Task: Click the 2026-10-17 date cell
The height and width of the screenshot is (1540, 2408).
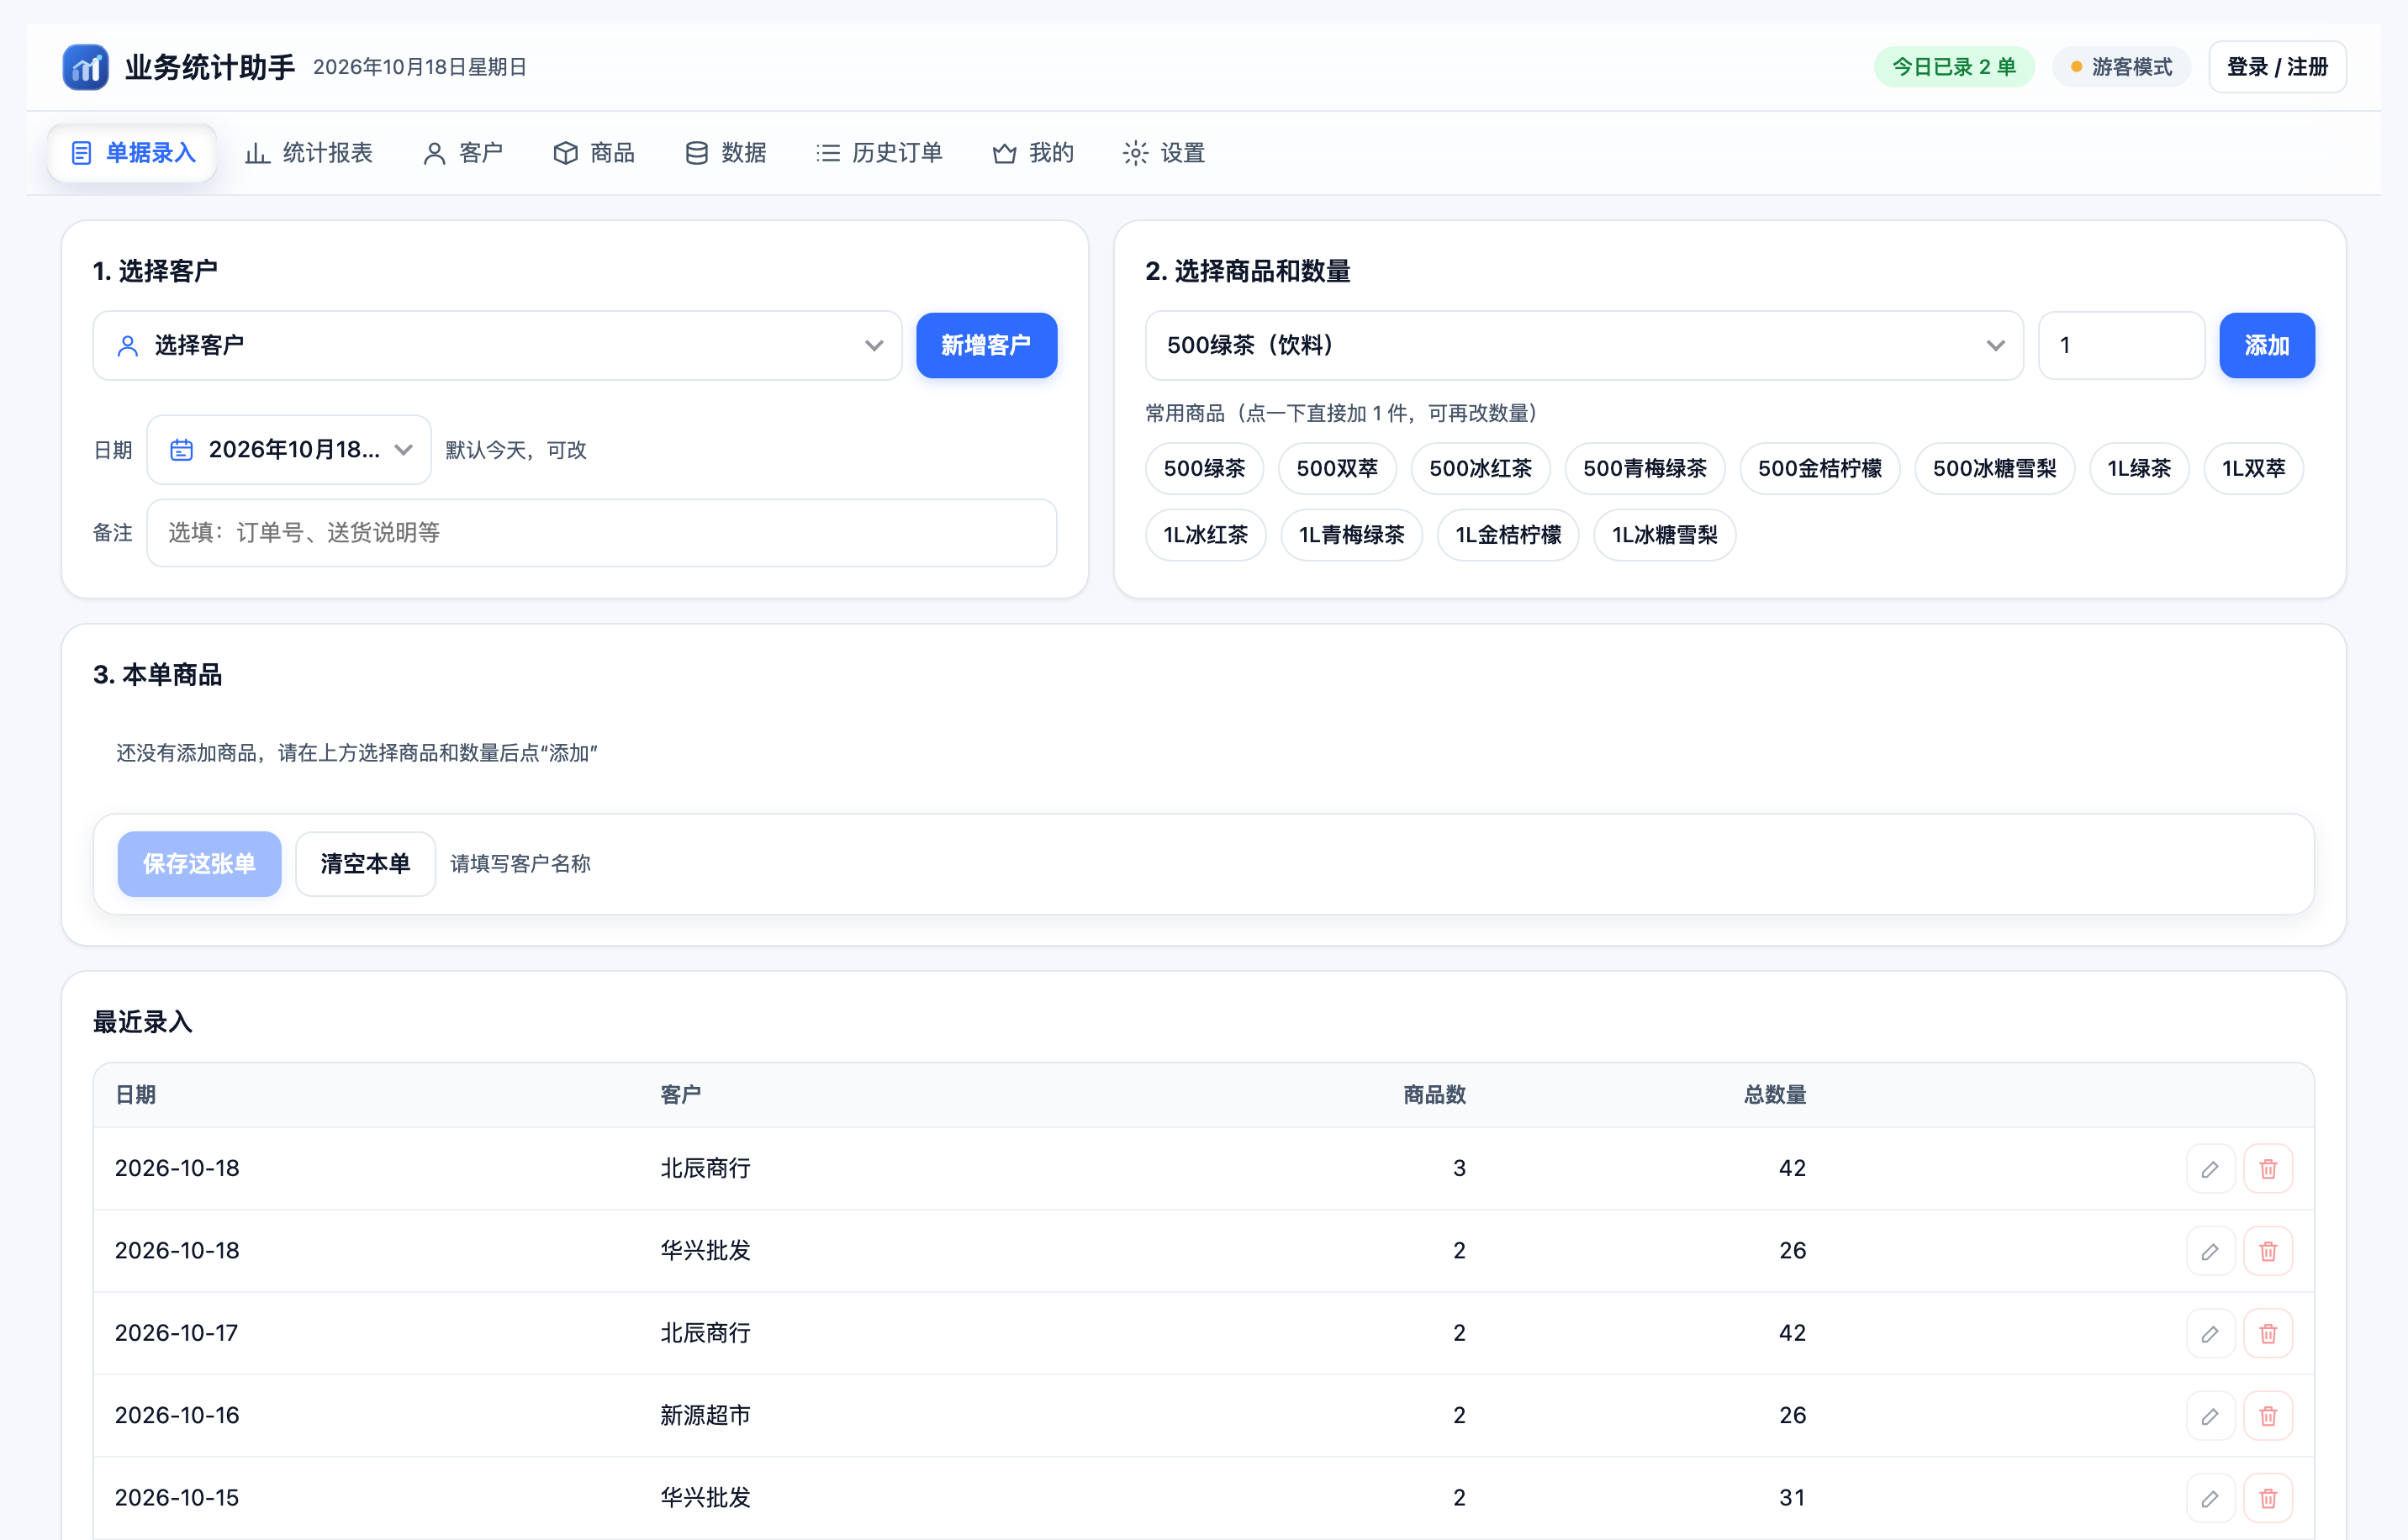Action: click(177, 1334)
